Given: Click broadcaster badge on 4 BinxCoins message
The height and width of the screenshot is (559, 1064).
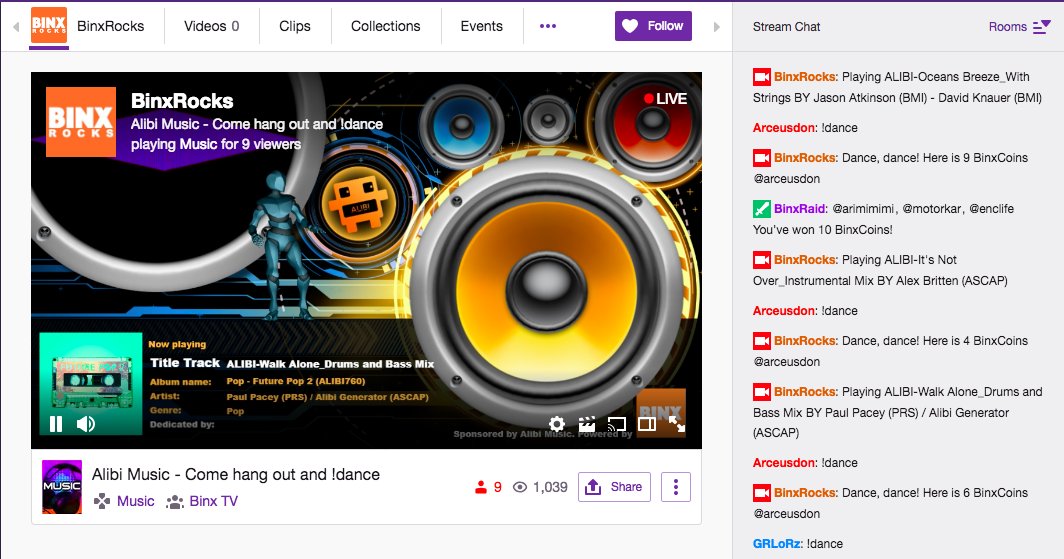Looking at the screenshot, I should (x=761, y=341).
